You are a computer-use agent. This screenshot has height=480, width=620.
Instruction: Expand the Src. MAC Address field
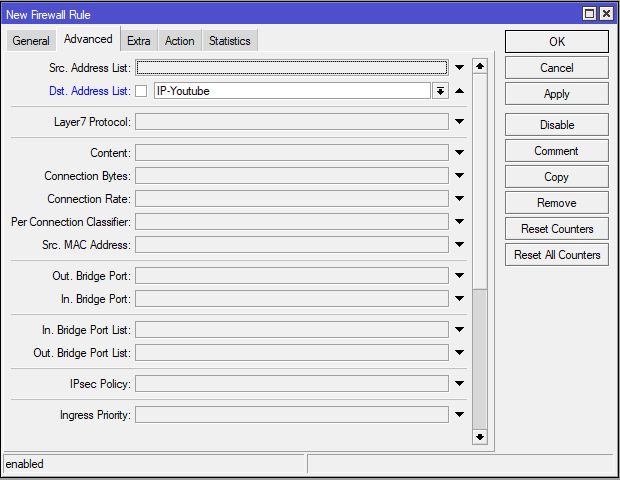click(459, 245)
